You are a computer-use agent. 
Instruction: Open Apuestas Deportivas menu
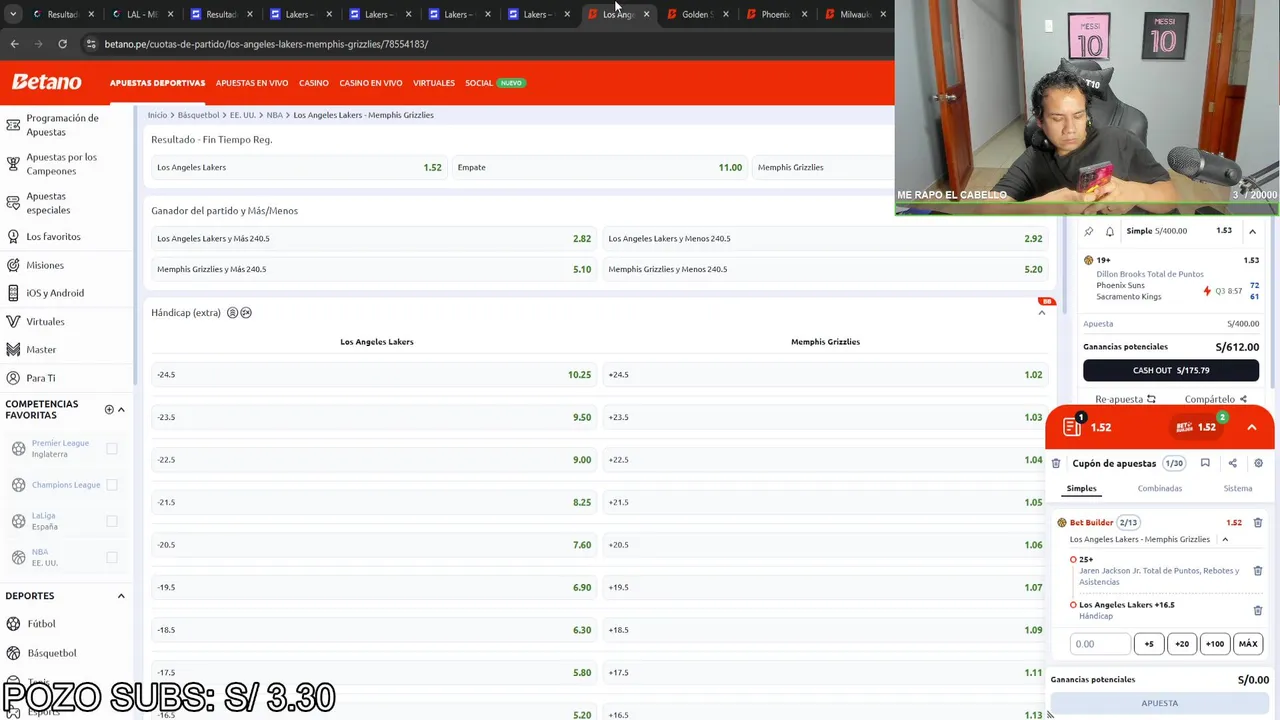(x=157, y=83)
